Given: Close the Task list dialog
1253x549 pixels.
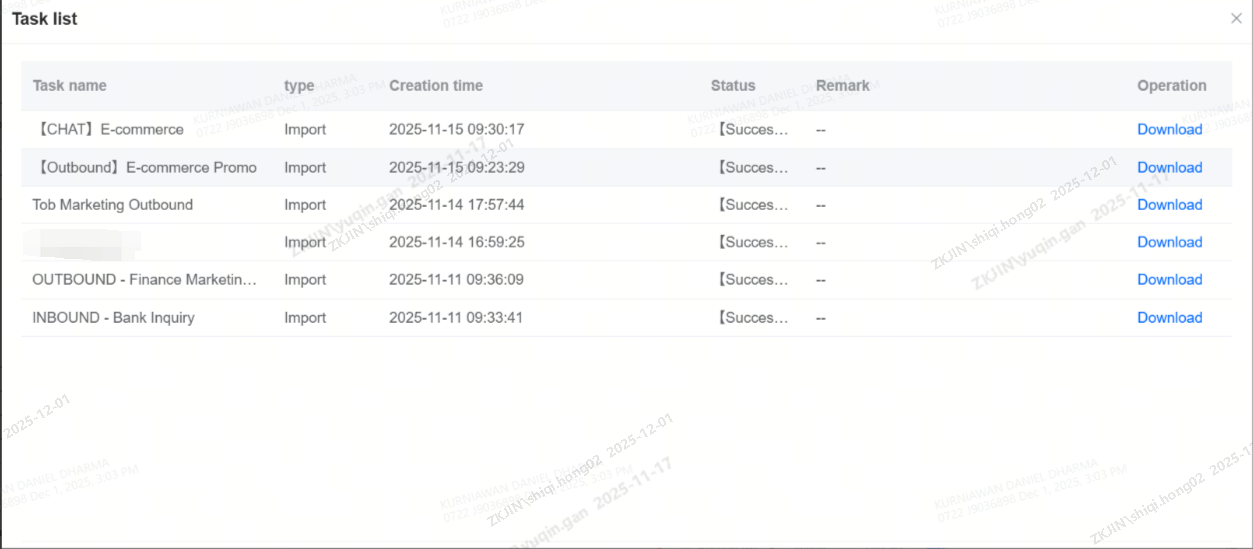Looking at the screenshot, I should coord(1236,19).
